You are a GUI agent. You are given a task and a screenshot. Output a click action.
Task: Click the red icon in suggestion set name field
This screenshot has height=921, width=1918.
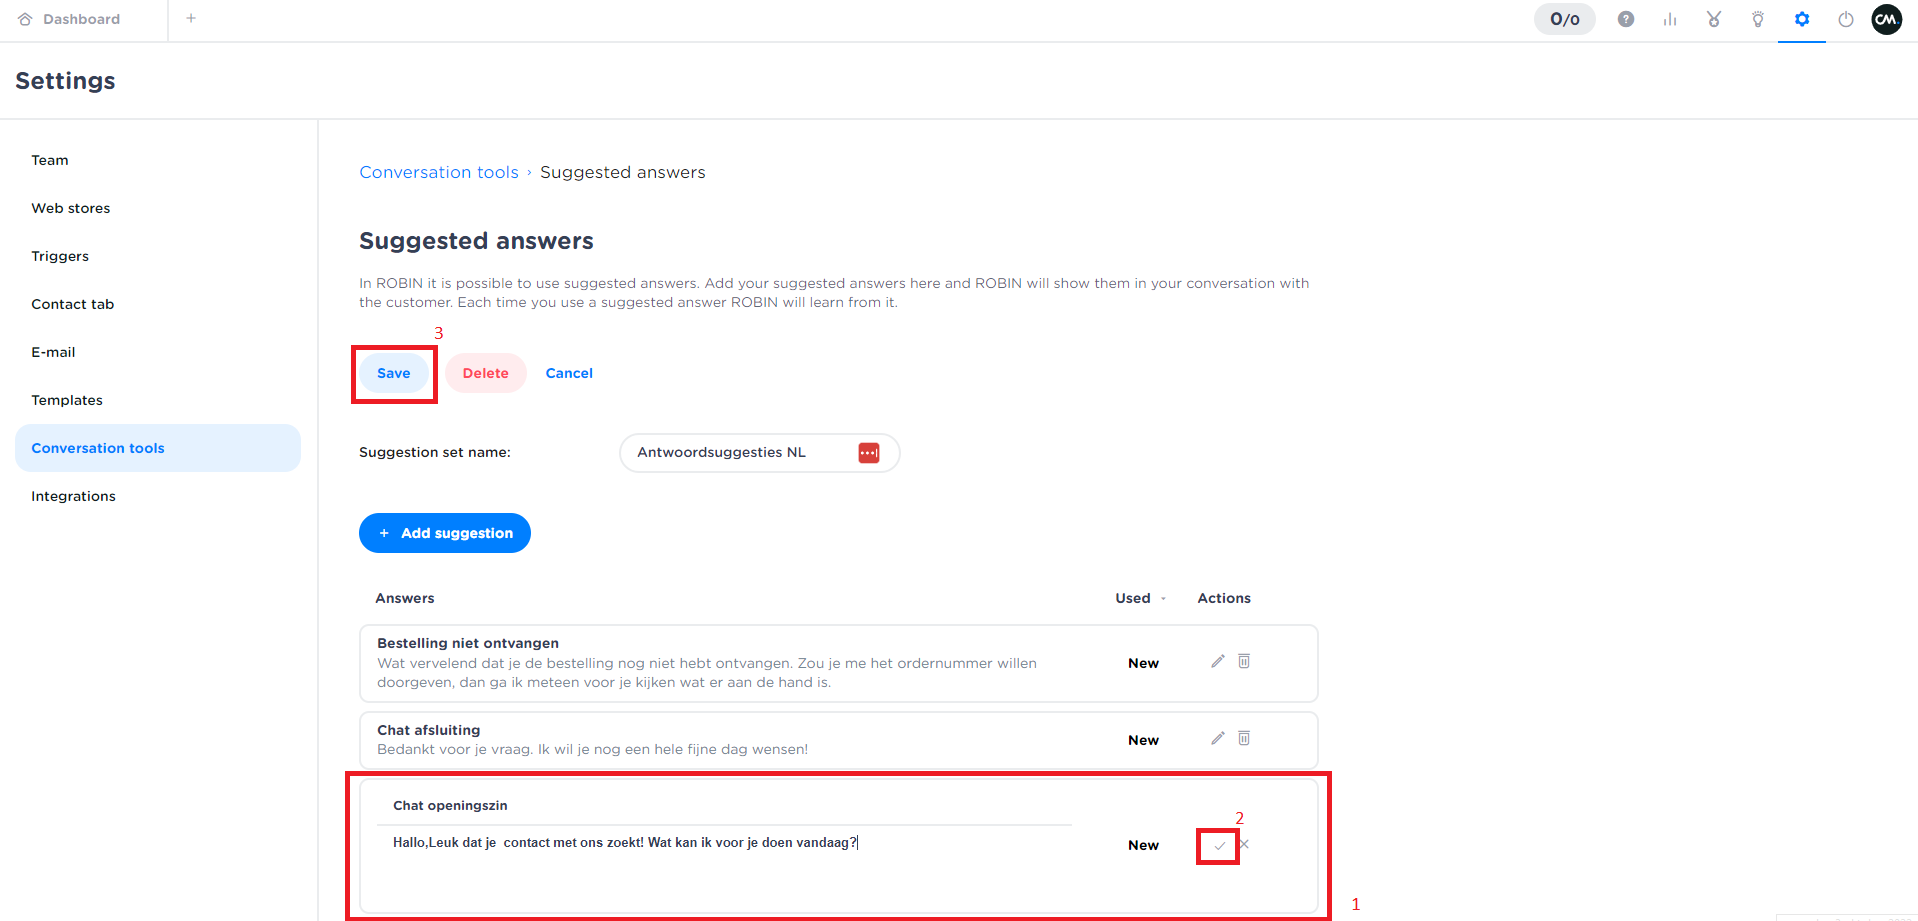[x=869, y=453]
